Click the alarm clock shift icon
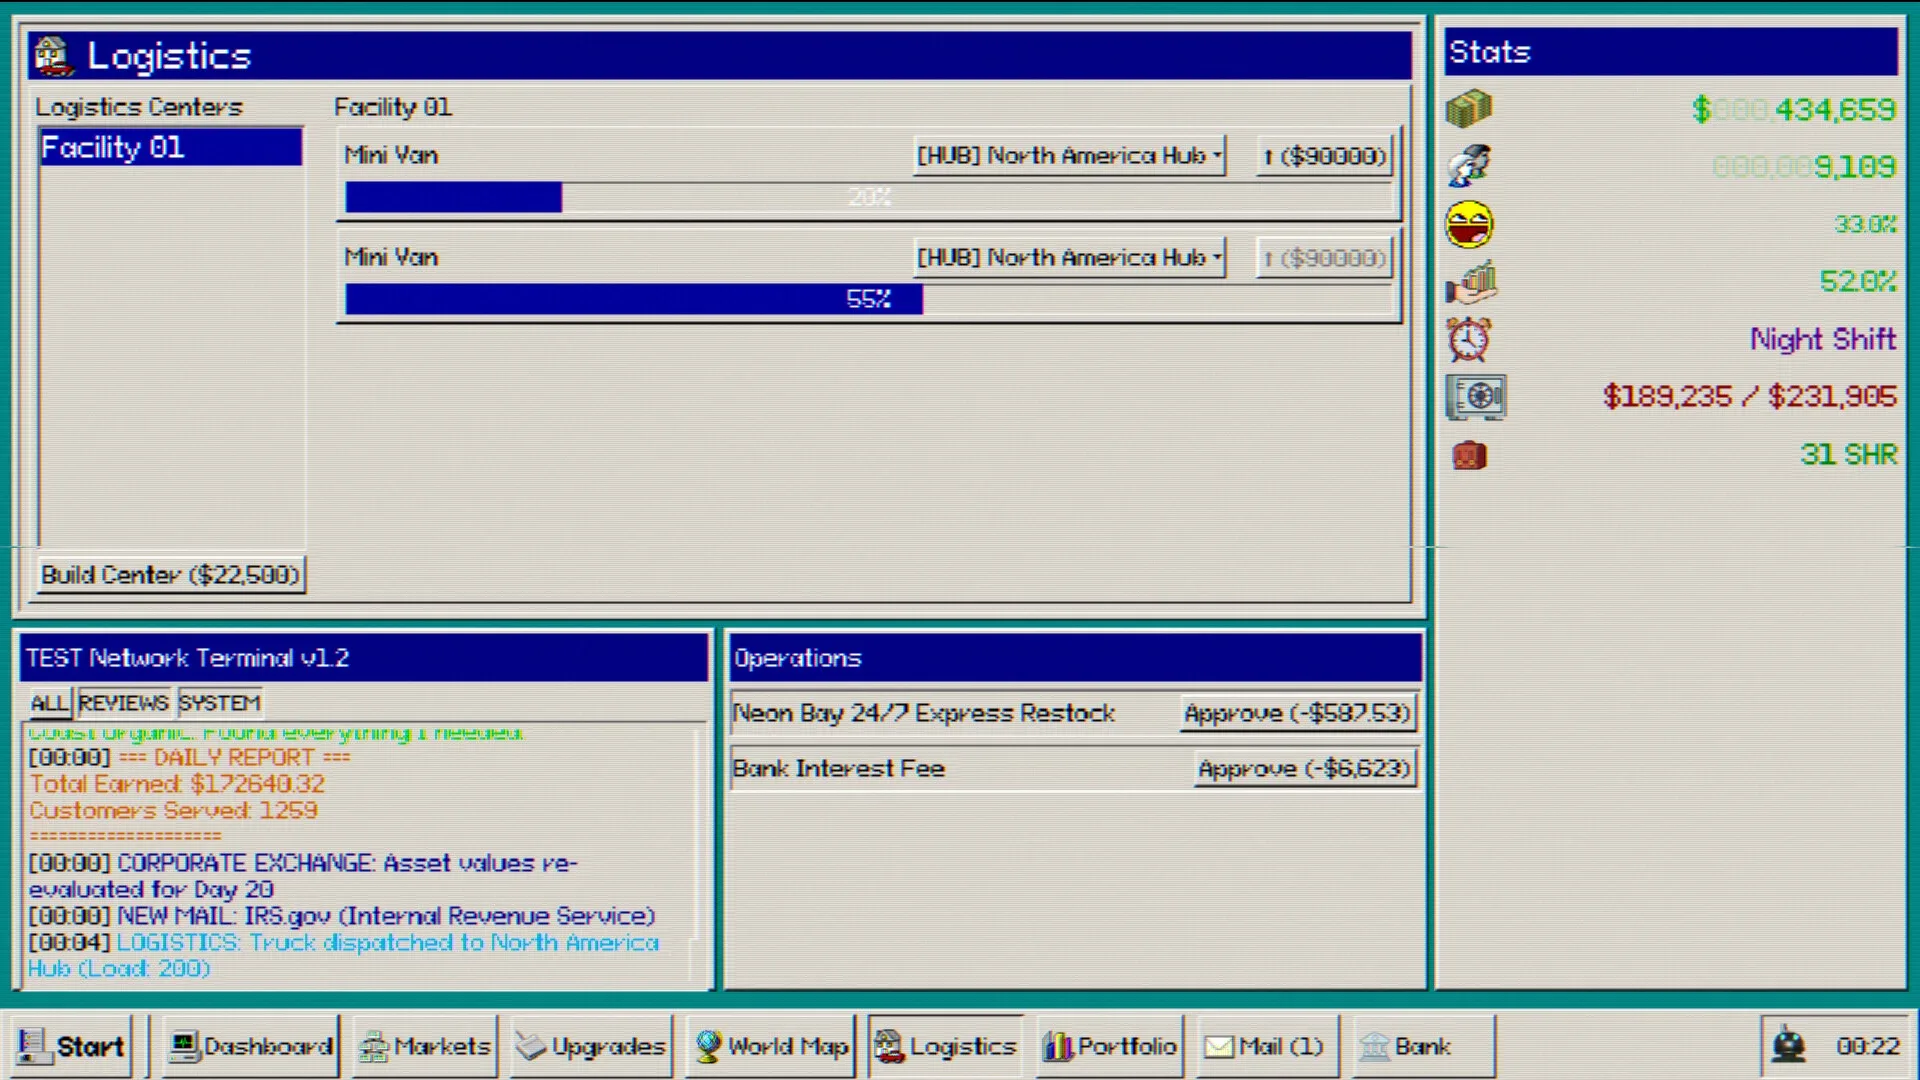Viewport: 1920px width, 1080px height. (x=1468, y=339)
